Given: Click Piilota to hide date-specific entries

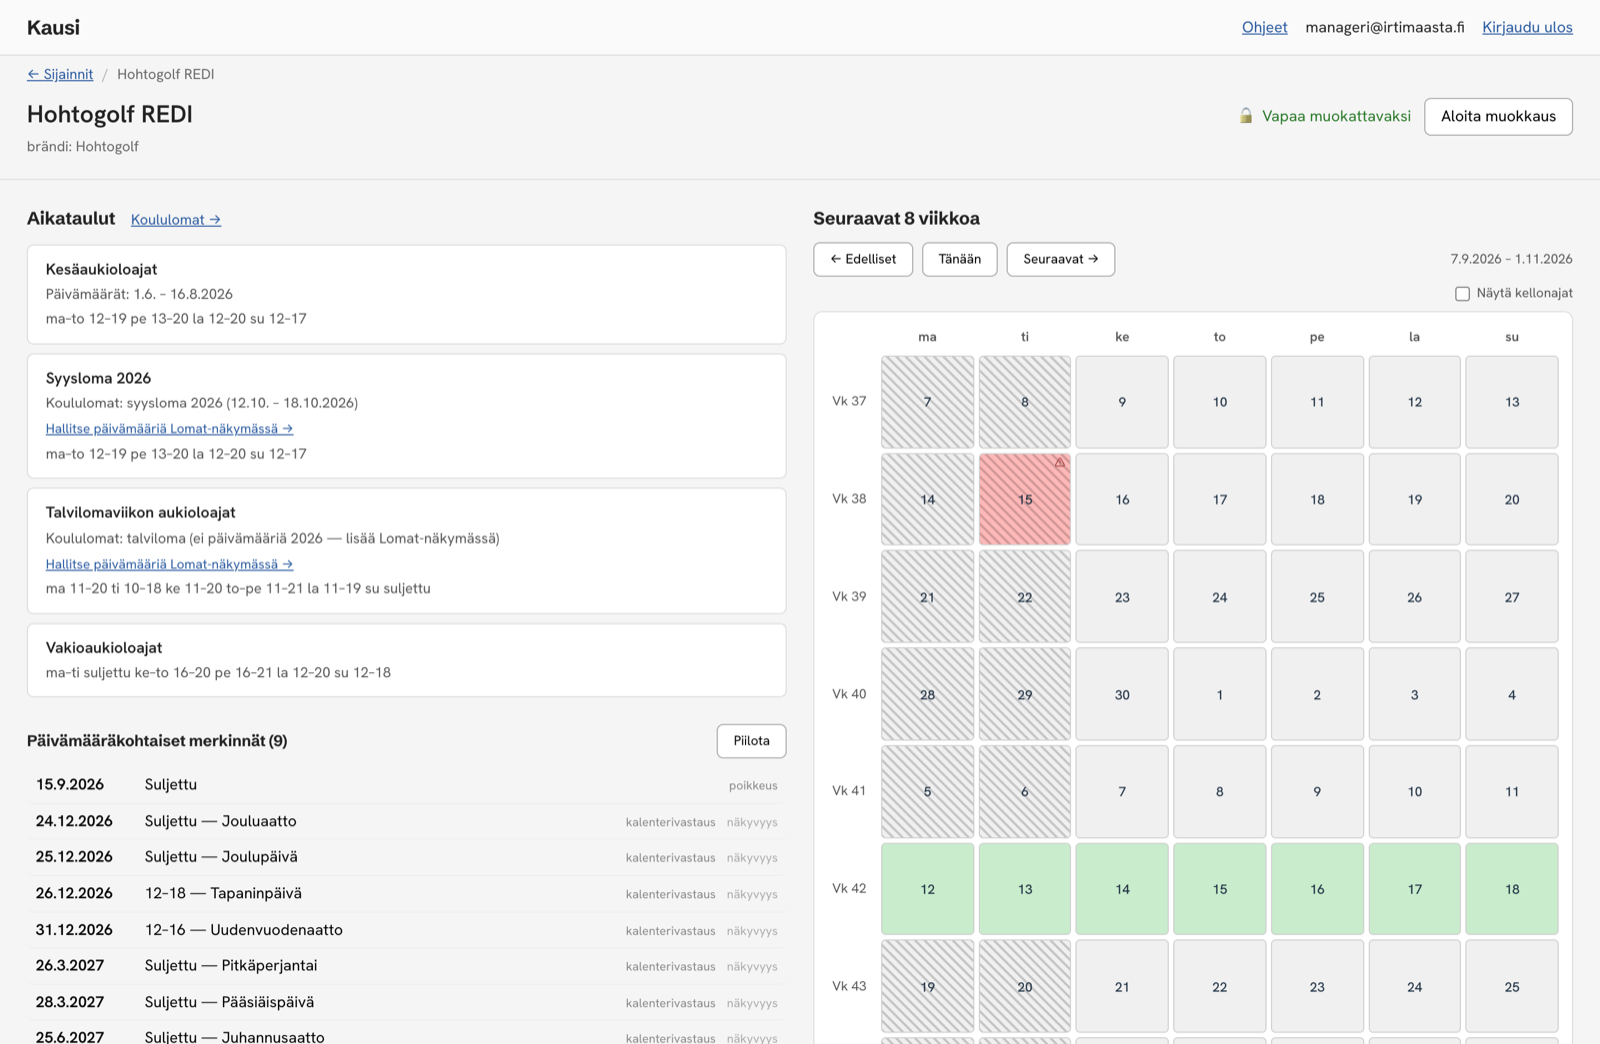Looking at the screenshot, I should pyautogui.click(x=751, y=741).
